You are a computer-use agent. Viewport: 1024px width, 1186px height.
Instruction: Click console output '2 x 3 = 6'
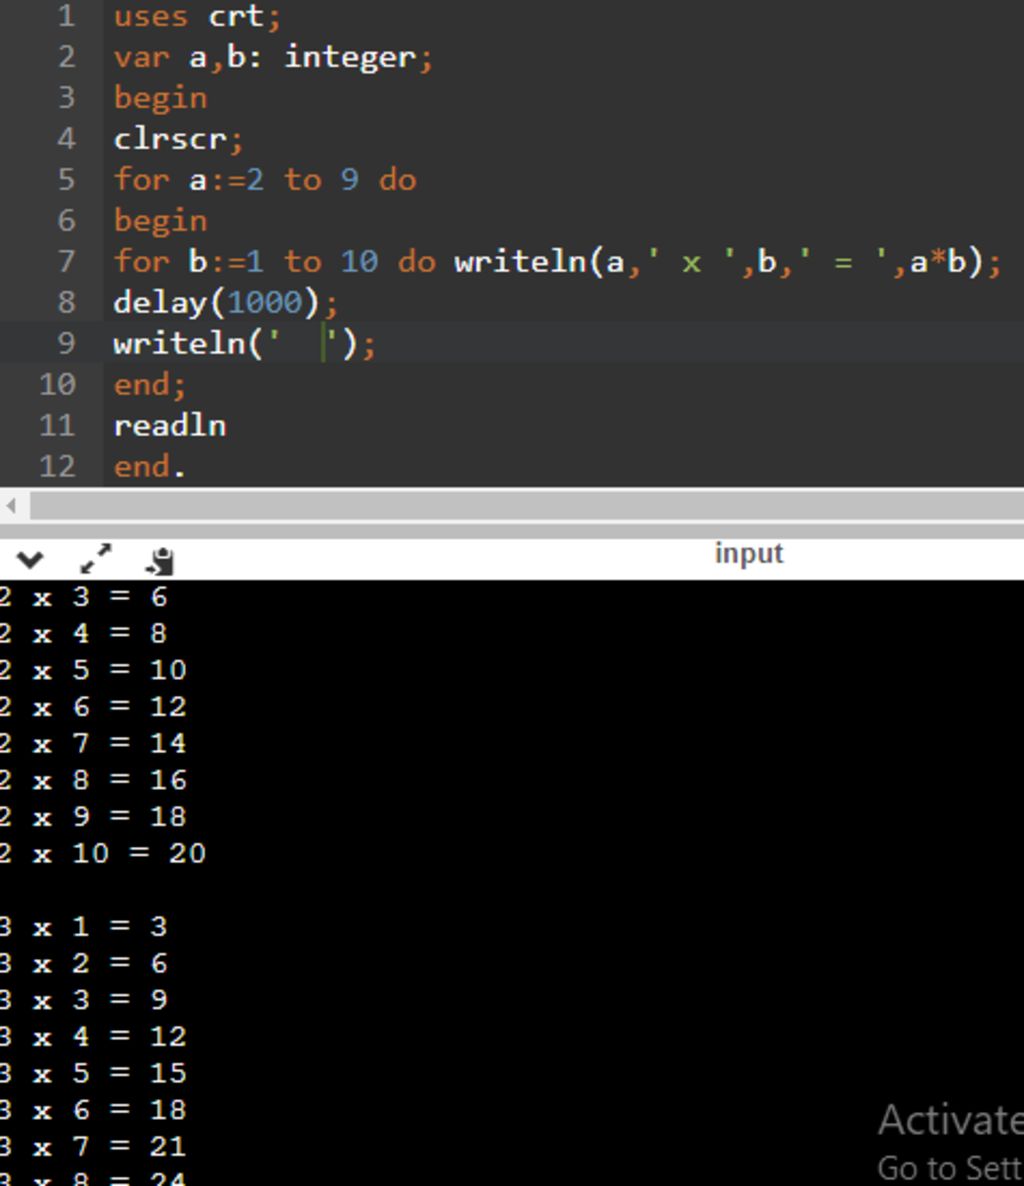(83, 597)
